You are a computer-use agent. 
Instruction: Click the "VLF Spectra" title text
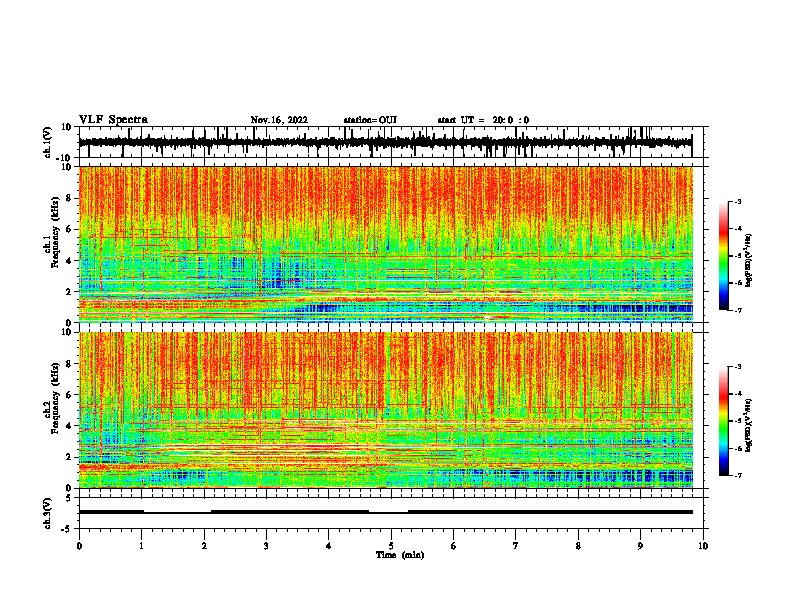(x=113, y=120)
